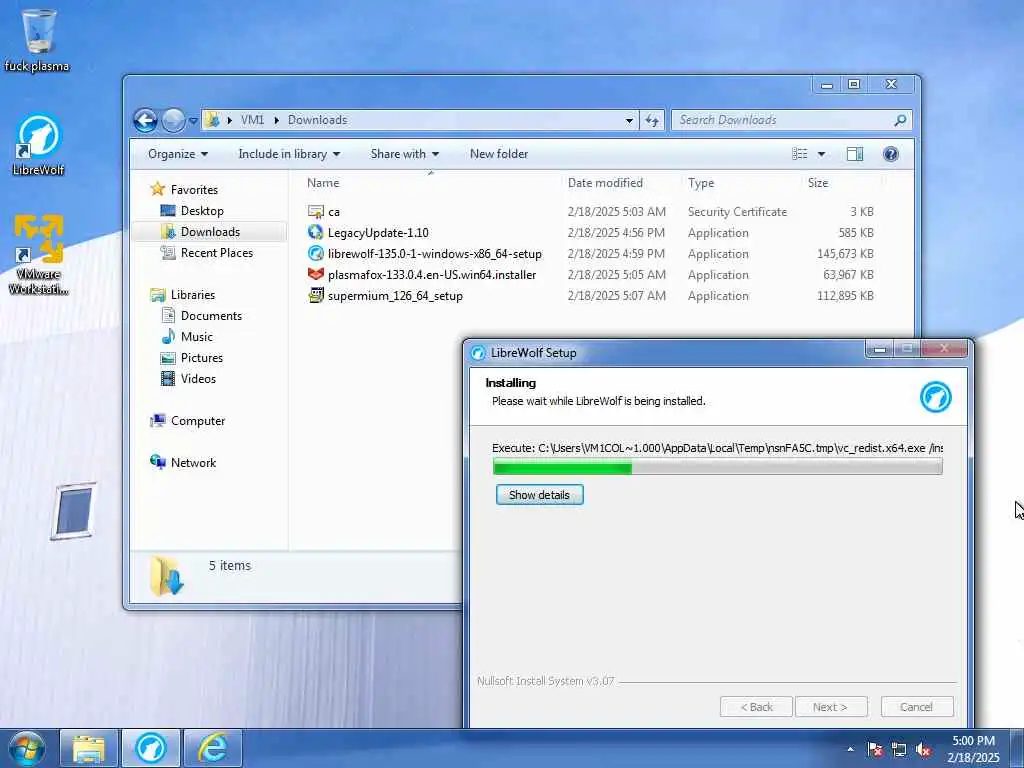Click the LibreWolf Setup title bar icon
The image size is (1024, 768).
pyautogui.click(x=478, y=353)
